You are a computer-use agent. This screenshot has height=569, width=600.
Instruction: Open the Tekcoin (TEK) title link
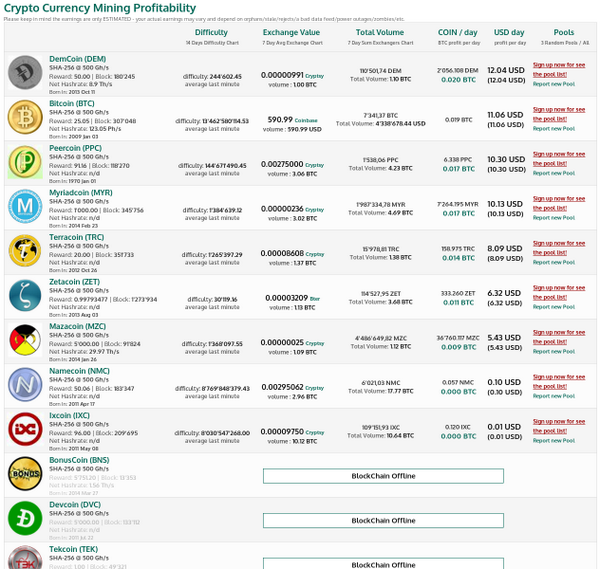[x=73, y=549]
